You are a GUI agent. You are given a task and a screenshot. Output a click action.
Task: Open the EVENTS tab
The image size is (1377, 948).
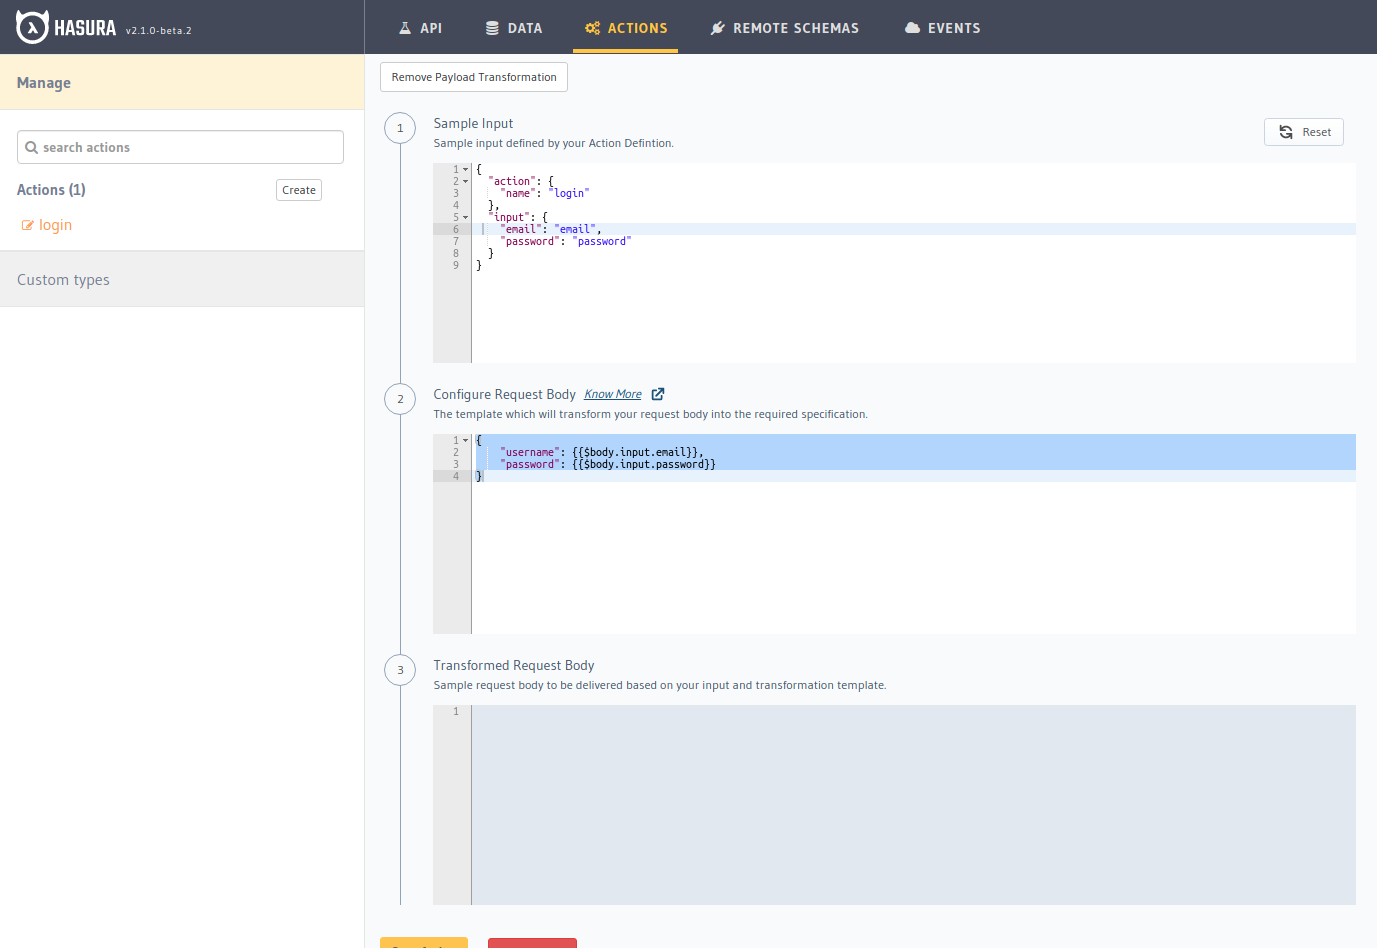point(942,28)
